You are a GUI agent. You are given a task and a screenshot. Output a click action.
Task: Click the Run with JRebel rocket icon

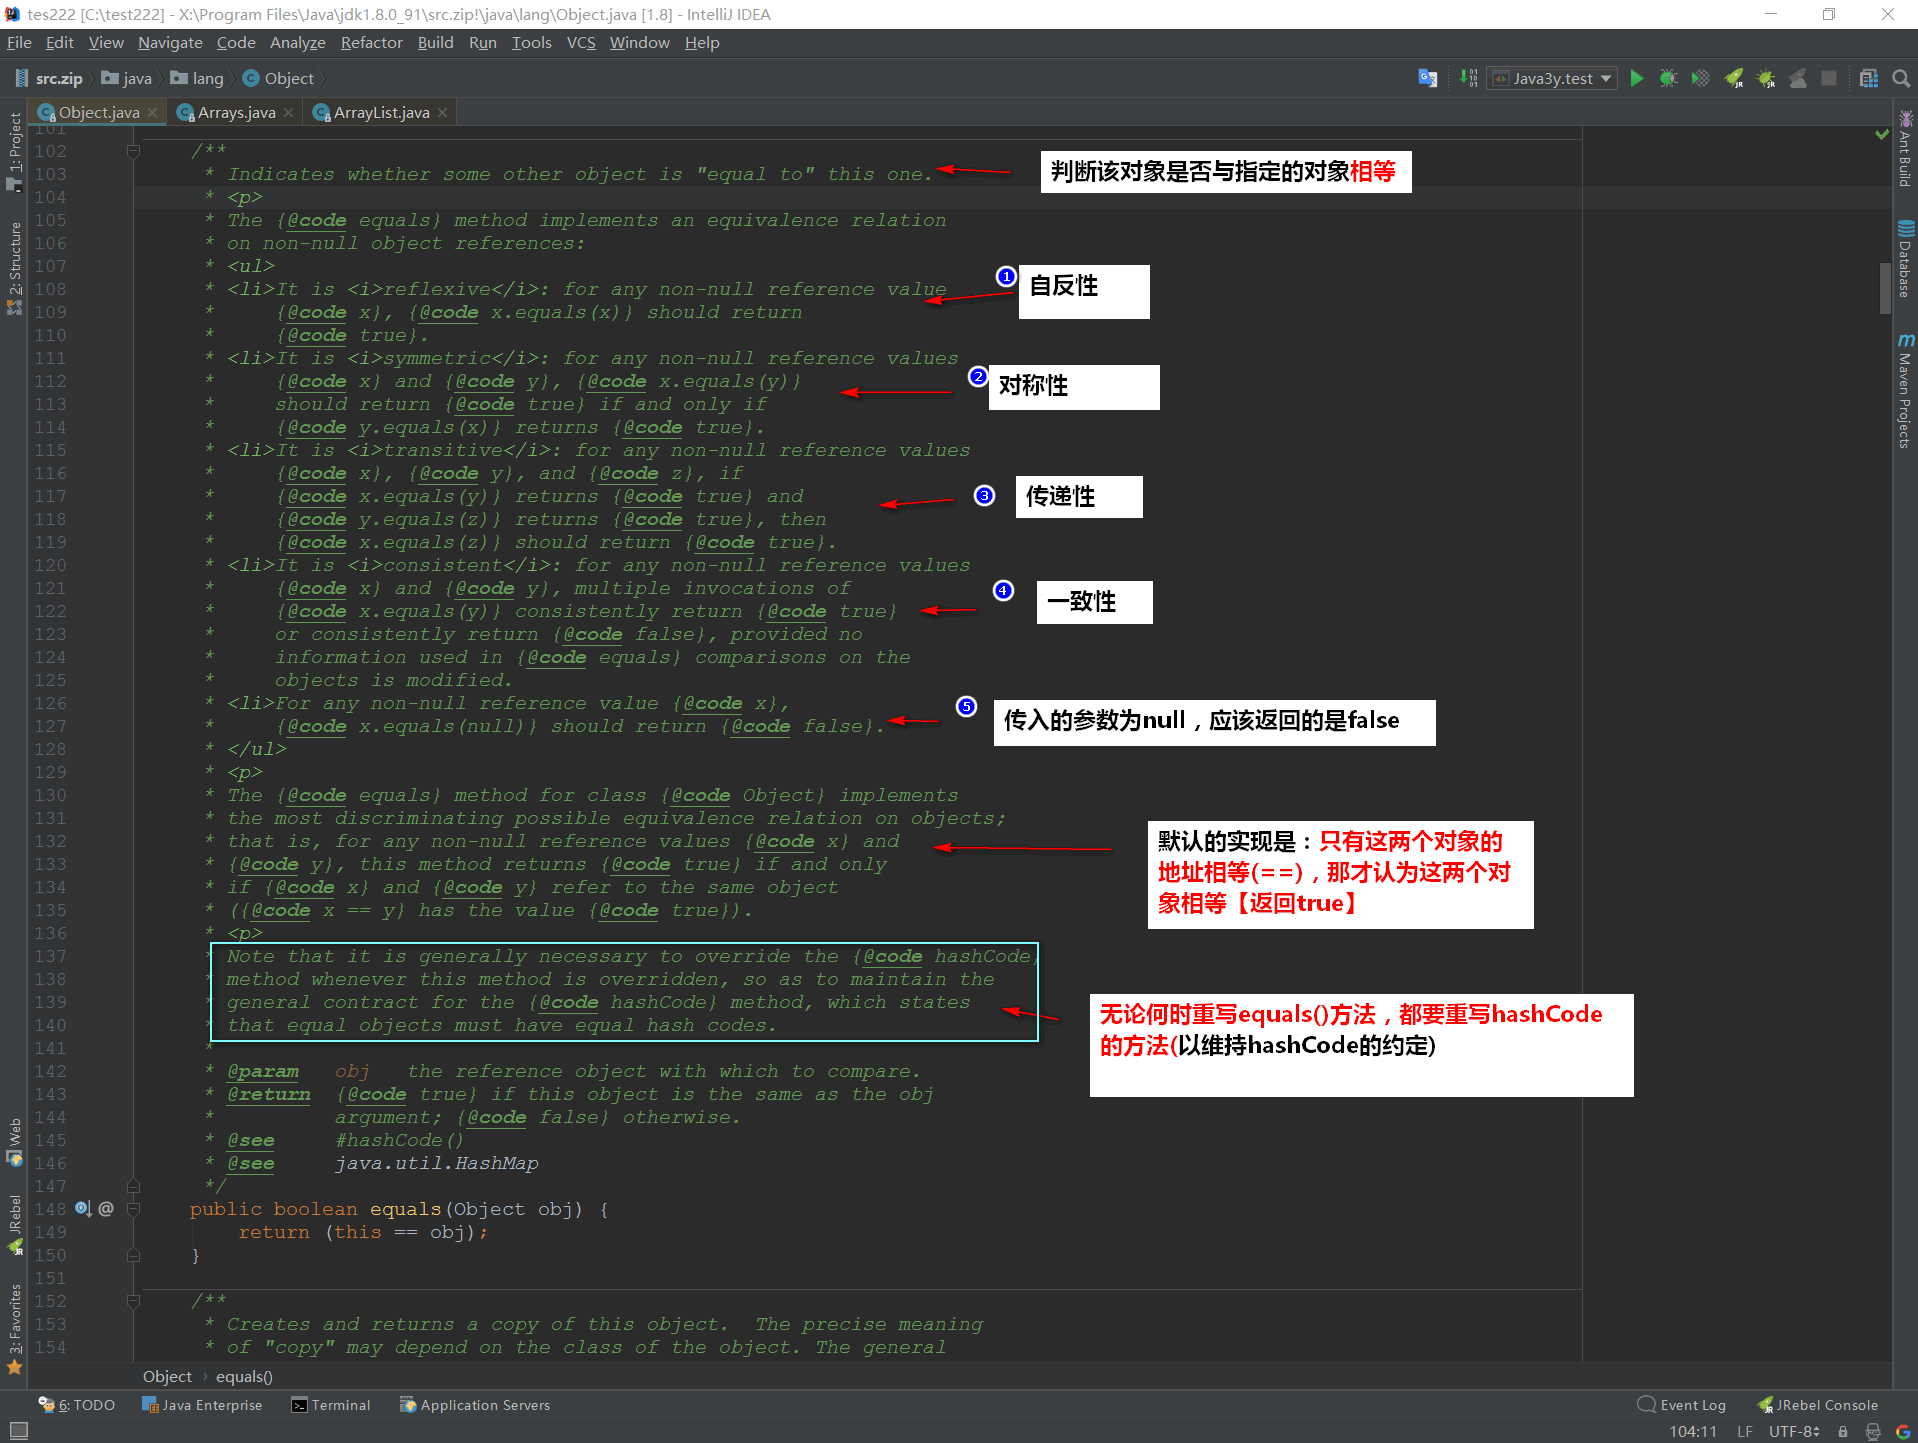coord(1734,78)
